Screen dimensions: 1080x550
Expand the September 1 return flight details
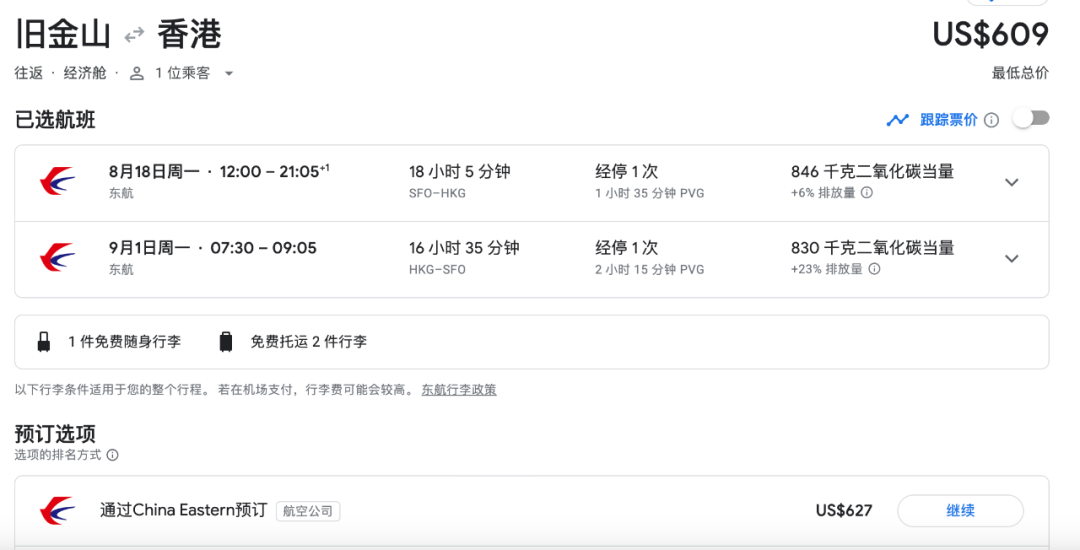(x=1012, y=258)
